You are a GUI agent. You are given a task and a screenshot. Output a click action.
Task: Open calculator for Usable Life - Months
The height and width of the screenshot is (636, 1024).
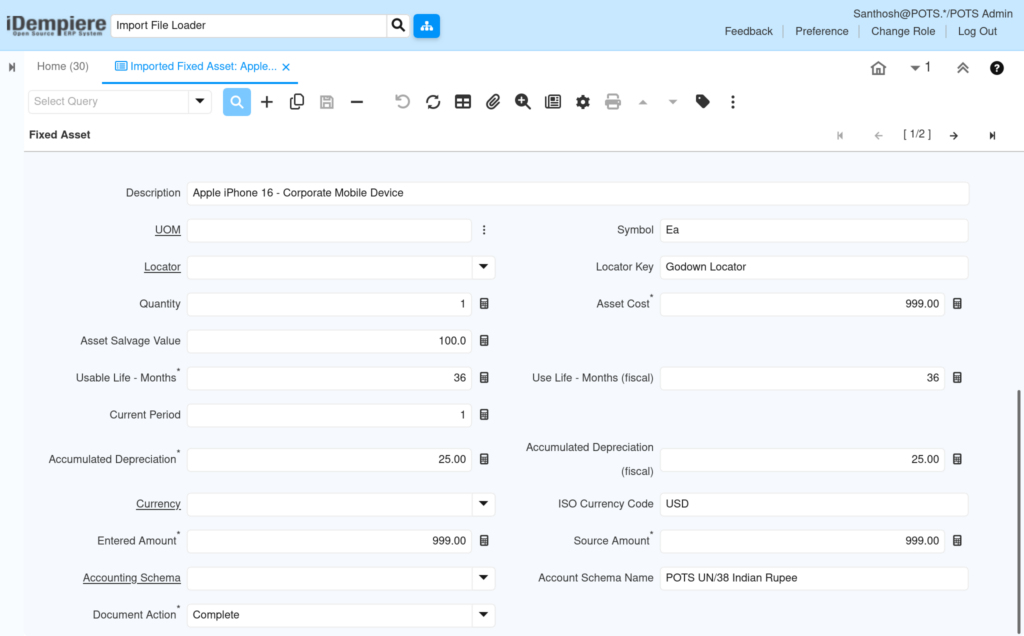(484, 377)
